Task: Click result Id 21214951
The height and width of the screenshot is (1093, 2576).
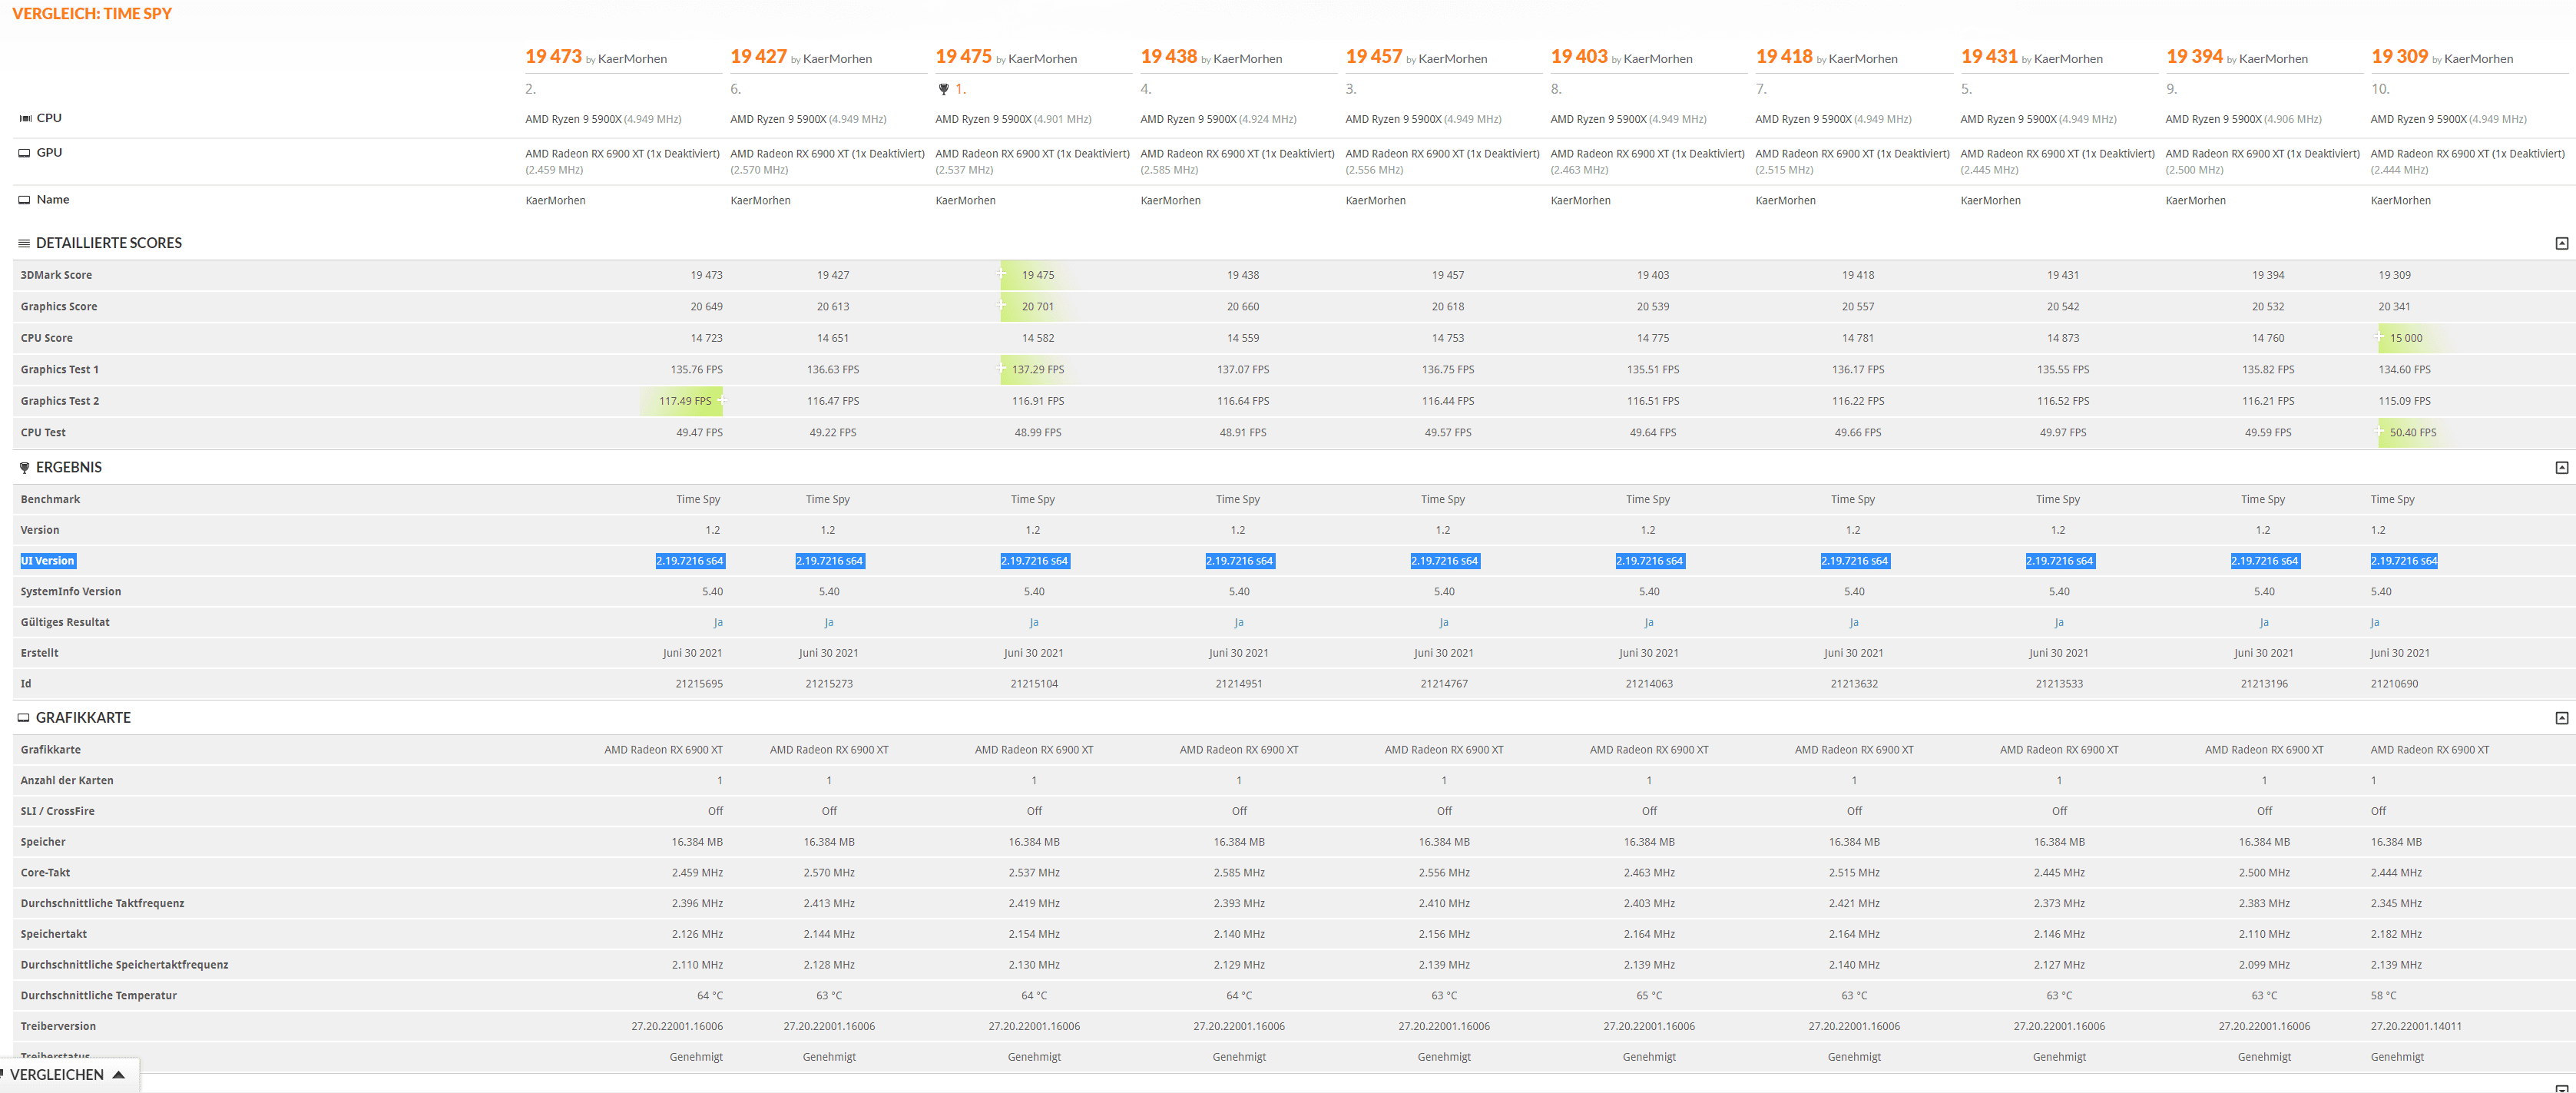Action: pyautogui.click(x=1239, y=684)
